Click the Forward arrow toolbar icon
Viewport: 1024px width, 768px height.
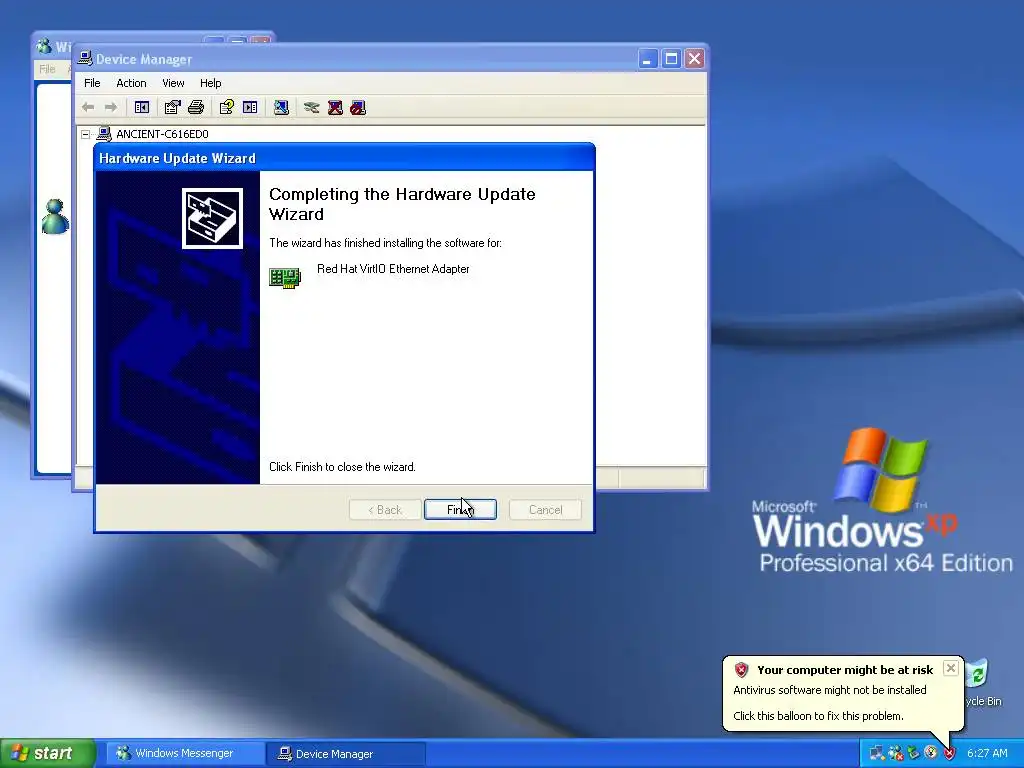(x=111, y=107)
